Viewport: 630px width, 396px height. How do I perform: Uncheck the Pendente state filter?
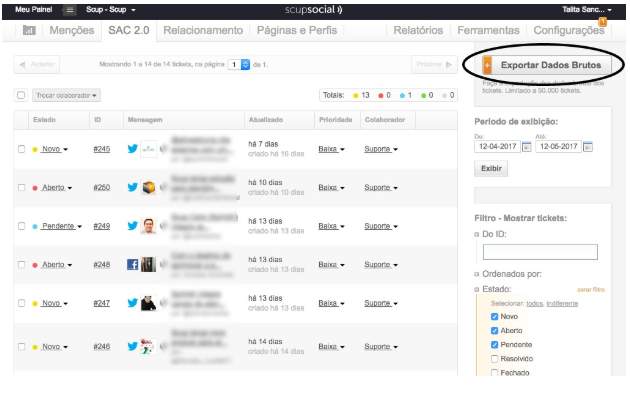coord(495,345)
